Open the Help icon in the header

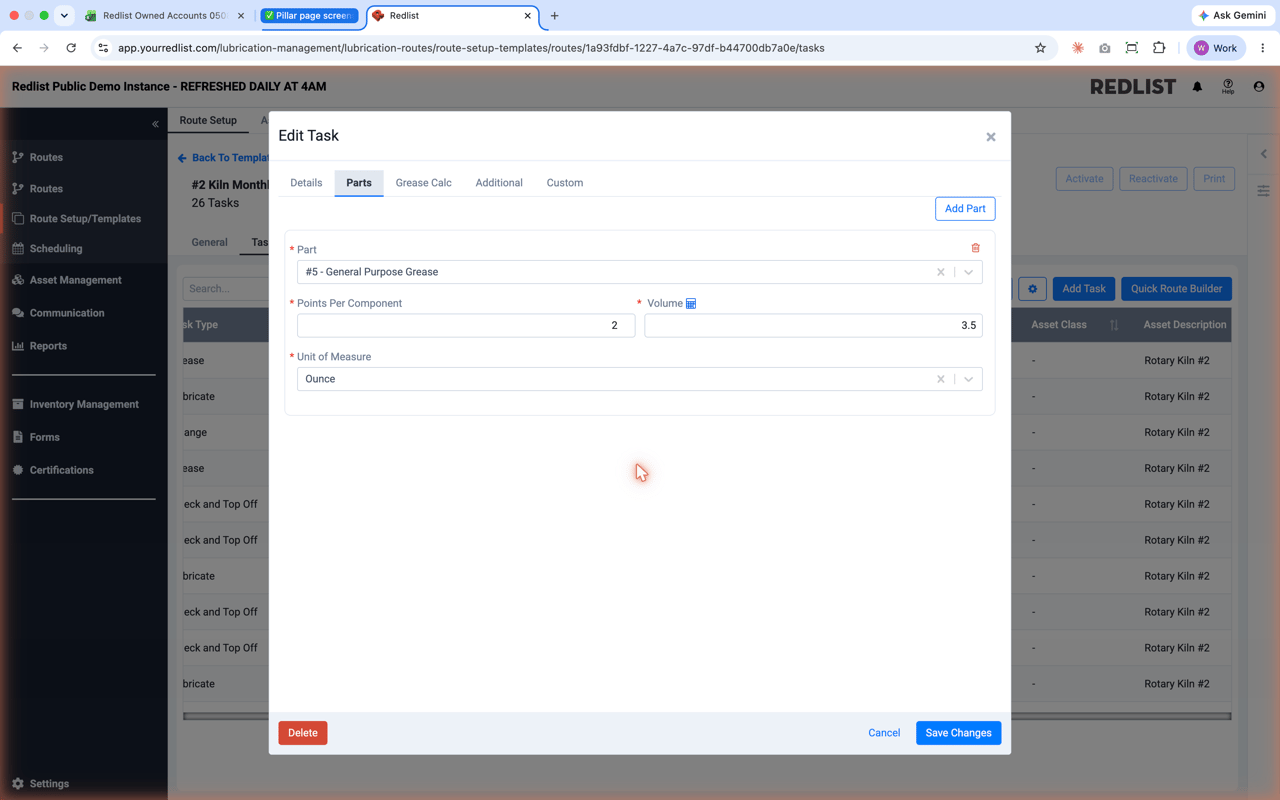pyautogui.click(x=1228, y=87)
